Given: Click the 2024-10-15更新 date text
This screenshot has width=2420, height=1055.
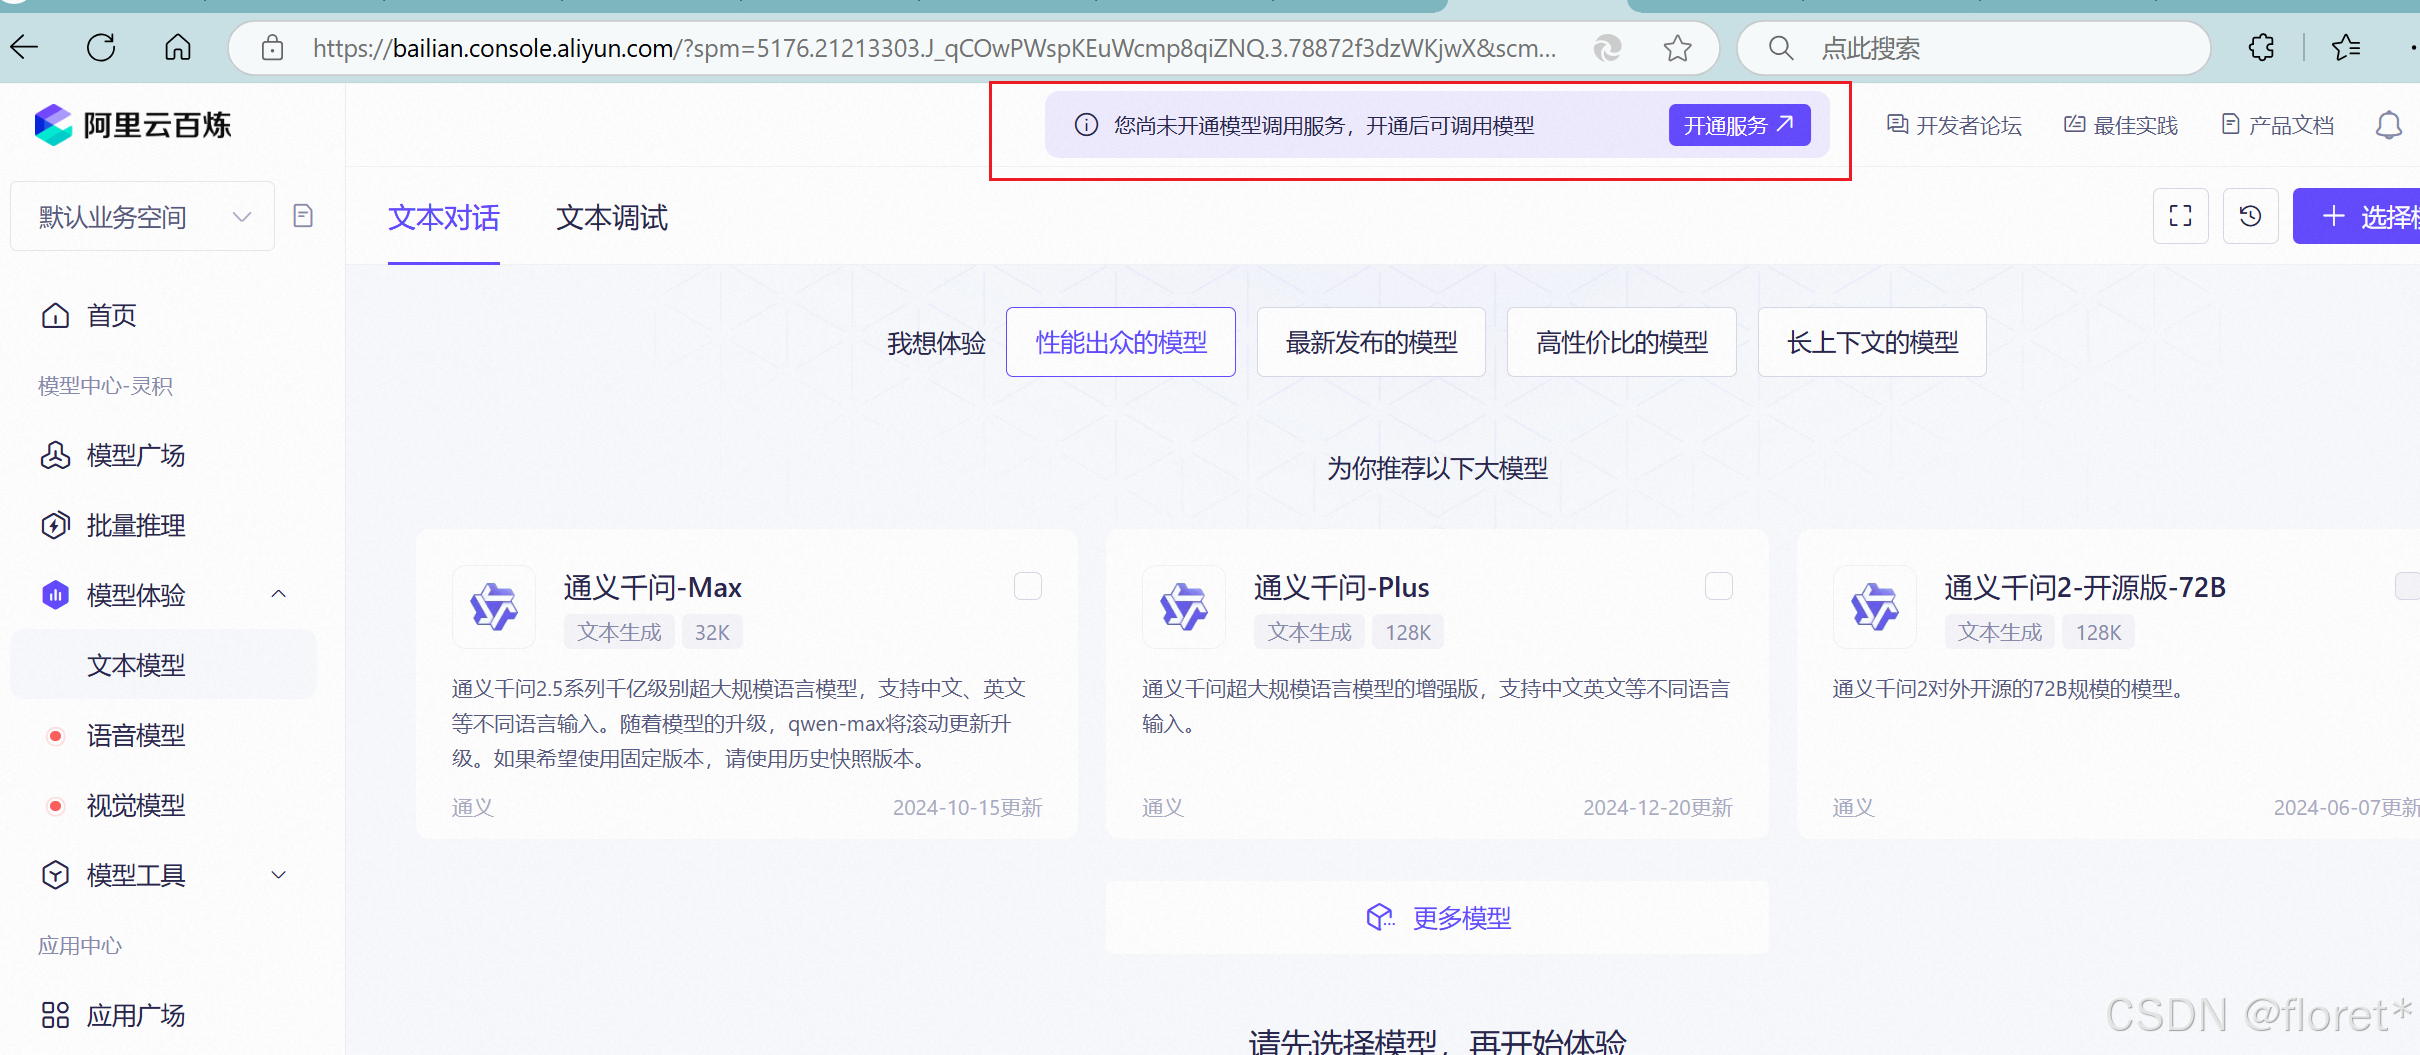Looking at the screenshot, I should (967, 807).
